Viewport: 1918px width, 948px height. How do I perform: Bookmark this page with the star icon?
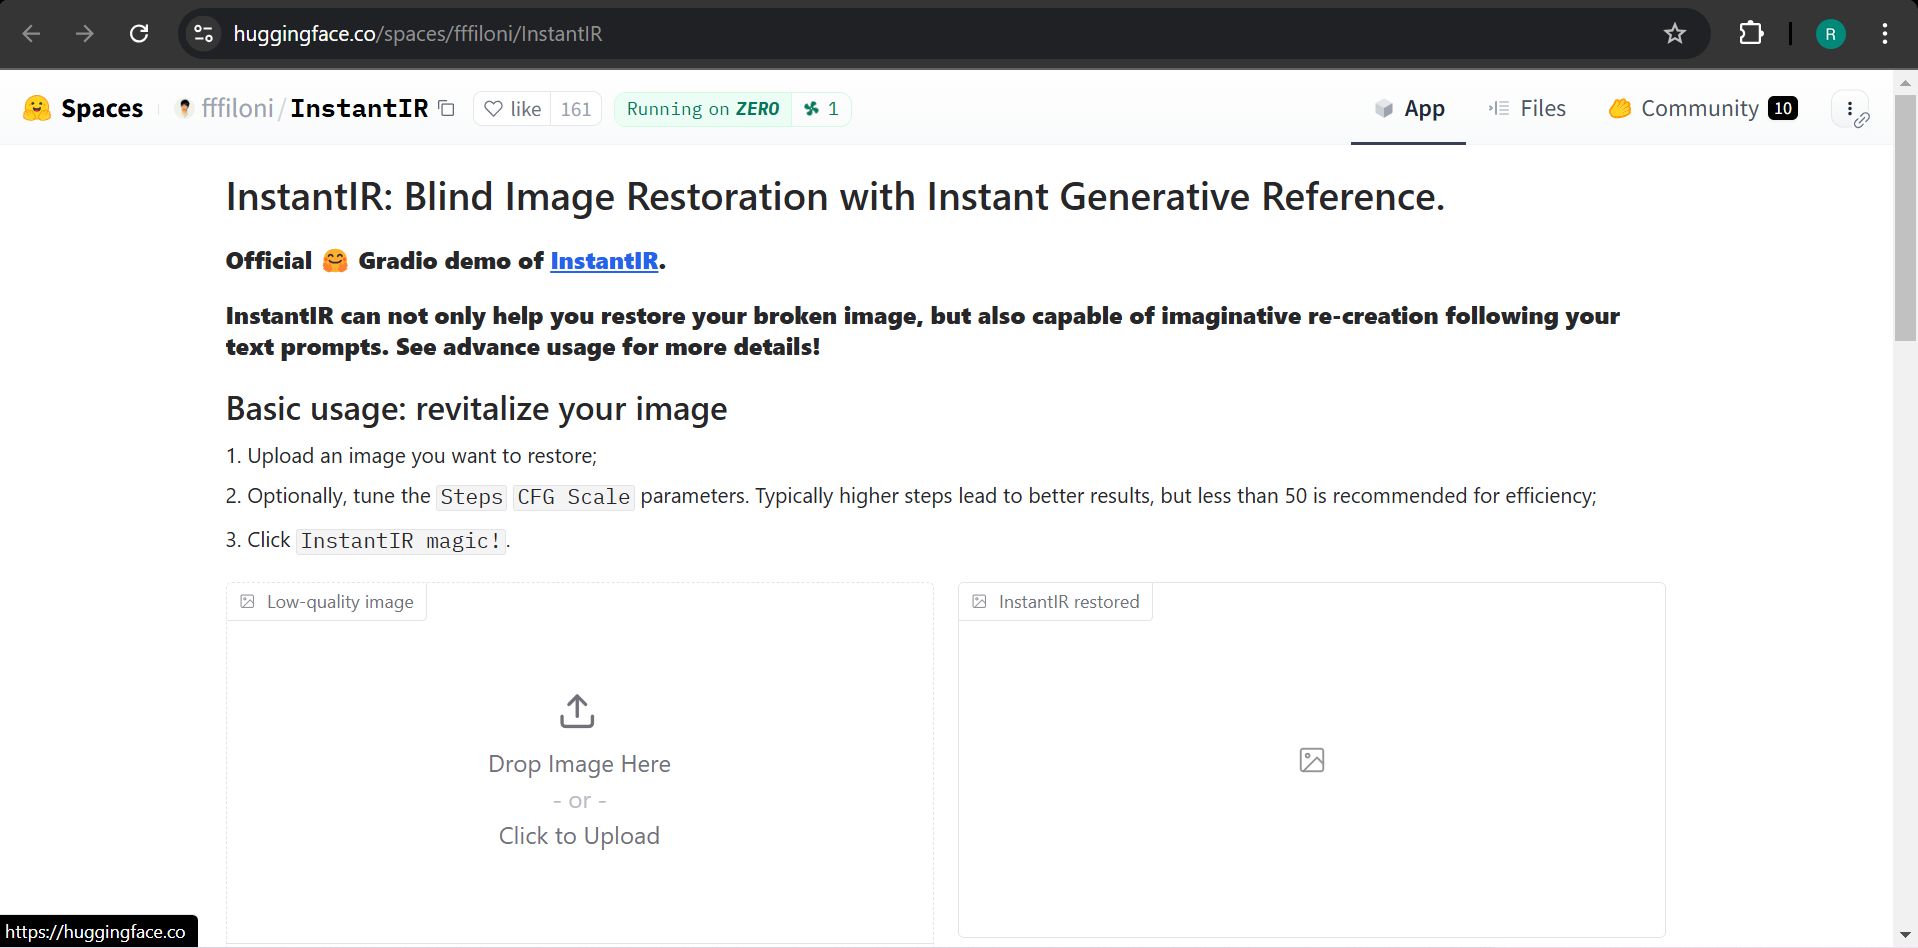[1675, 34]
